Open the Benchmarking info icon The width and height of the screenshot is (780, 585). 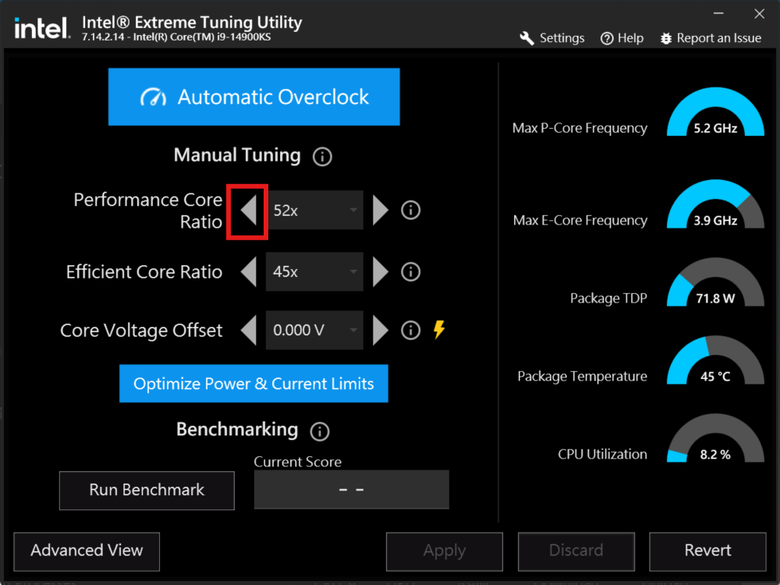tap(319, 431)
